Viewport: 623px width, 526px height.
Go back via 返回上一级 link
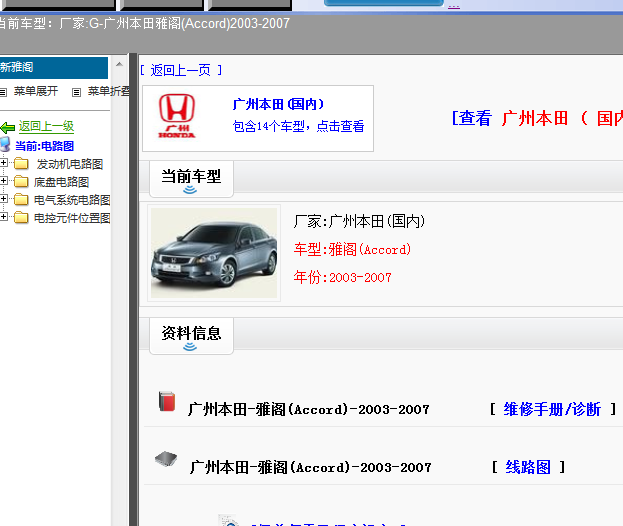tap(46, 126)
